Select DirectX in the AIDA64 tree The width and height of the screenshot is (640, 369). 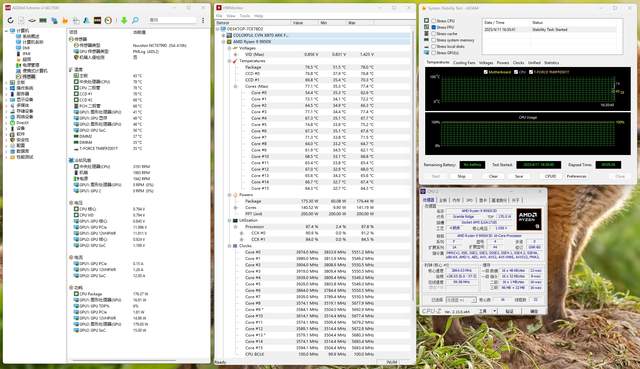tap(22, 122)
